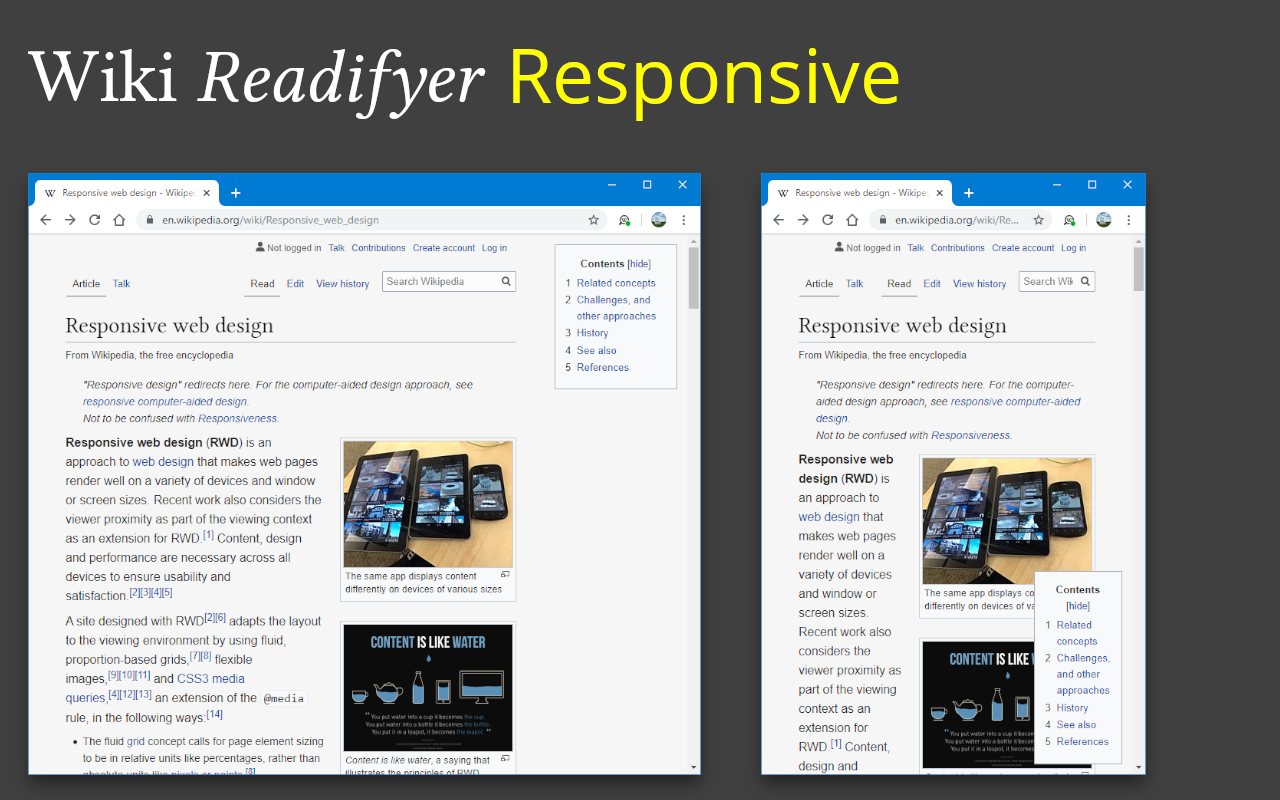Click the address bar URL in the right window
The width and height of the screenshot is (1280, 800).
pos(957,220)
